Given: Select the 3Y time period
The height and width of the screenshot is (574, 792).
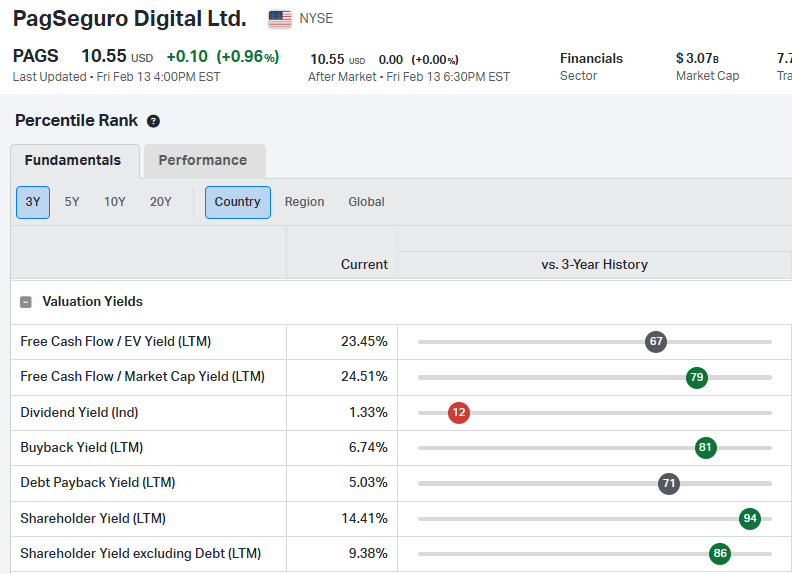Looking at the screenshot, I should point(33,202).
